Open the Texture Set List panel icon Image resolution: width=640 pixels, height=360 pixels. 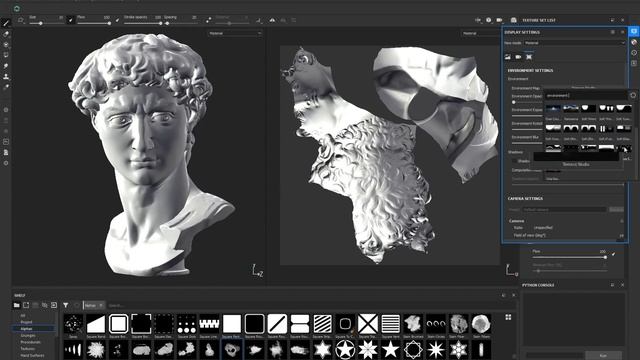point(514,20)
